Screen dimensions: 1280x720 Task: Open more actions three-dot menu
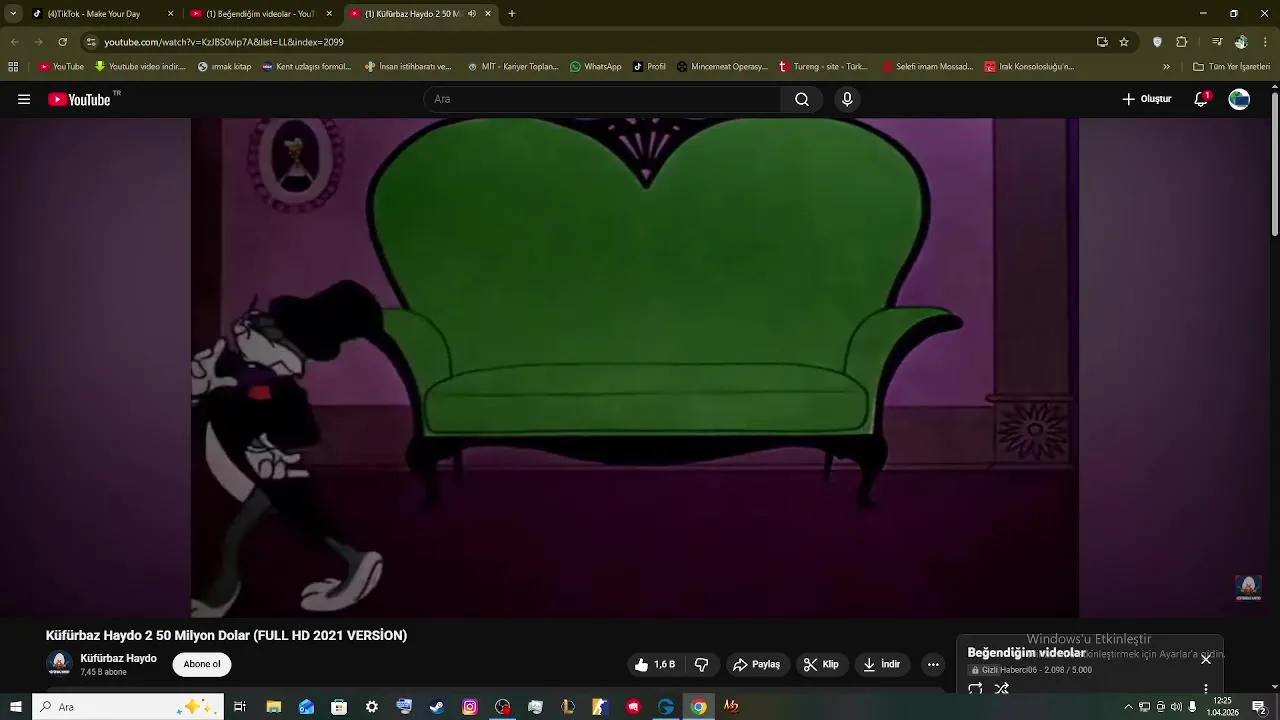coord(933,664)
